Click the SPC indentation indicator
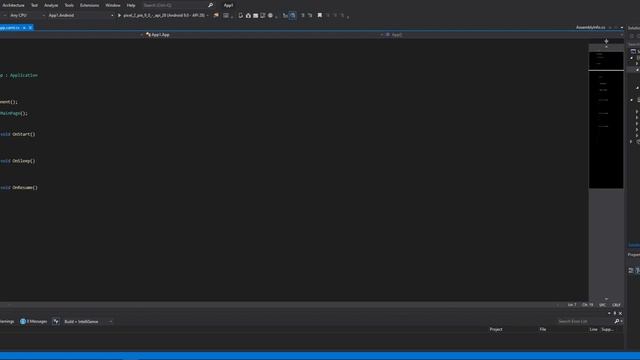 click(x=602, y=305)
